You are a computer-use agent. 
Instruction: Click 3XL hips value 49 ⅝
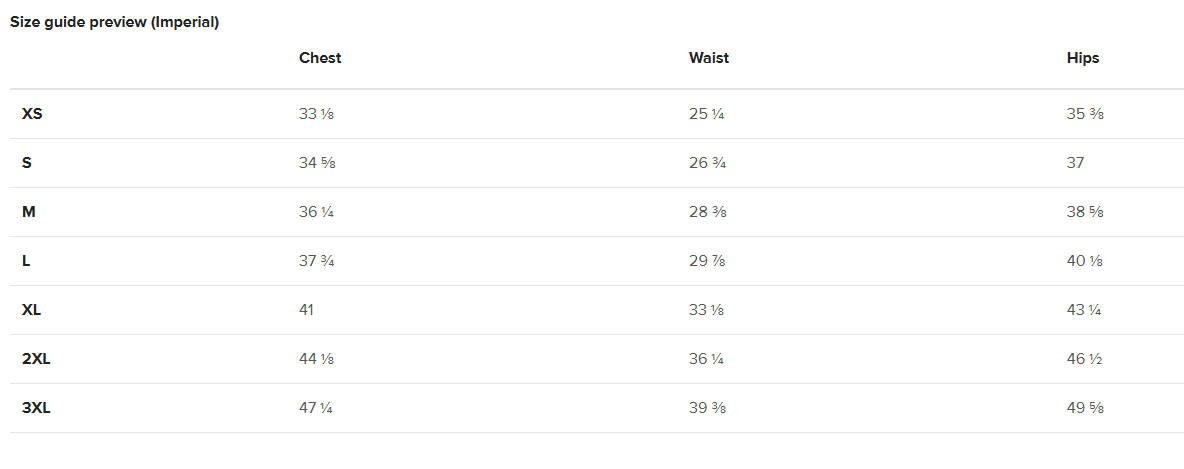1084,408
